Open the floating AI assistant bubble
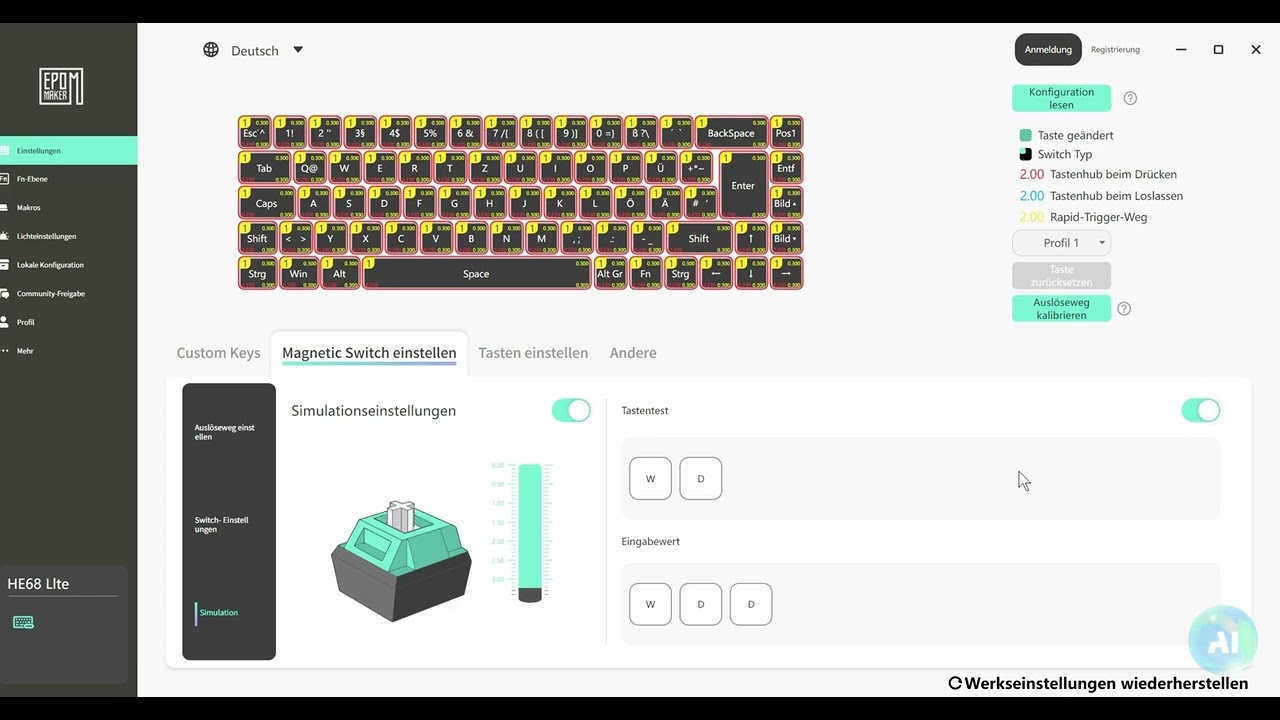 pos(1222,641)
